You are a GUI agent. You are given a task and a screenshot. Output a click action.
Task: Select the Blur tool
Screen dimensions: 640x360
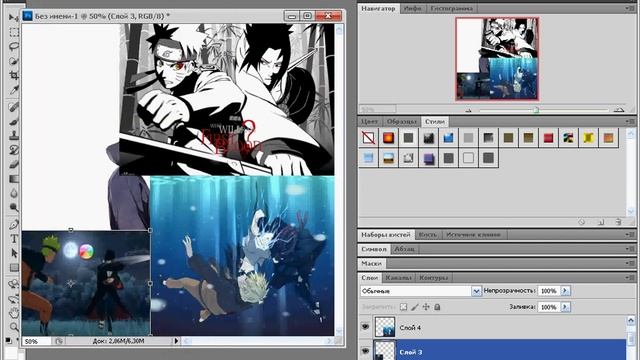pos(13,193)
